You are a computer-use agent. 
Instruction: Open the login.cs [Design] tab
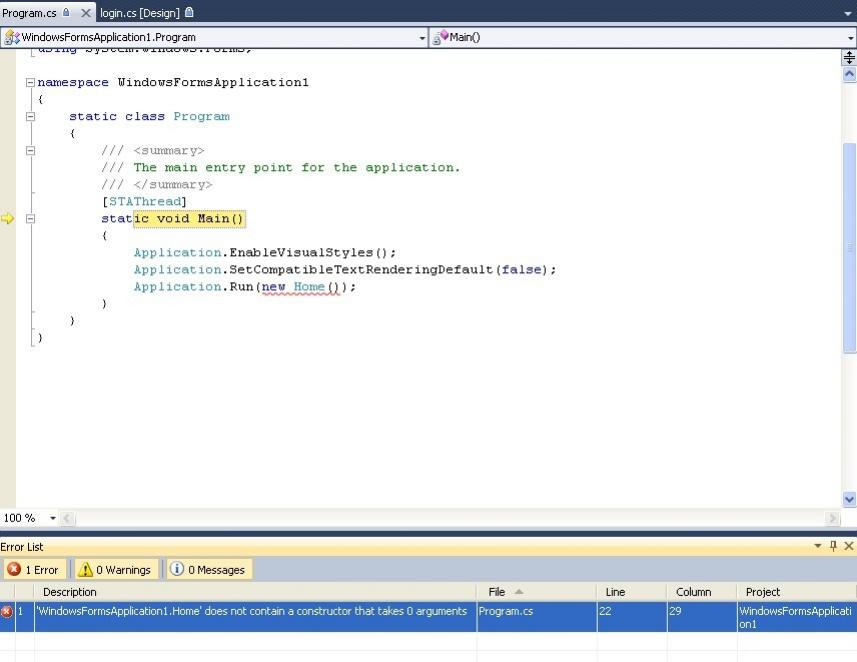pos(140,13)
